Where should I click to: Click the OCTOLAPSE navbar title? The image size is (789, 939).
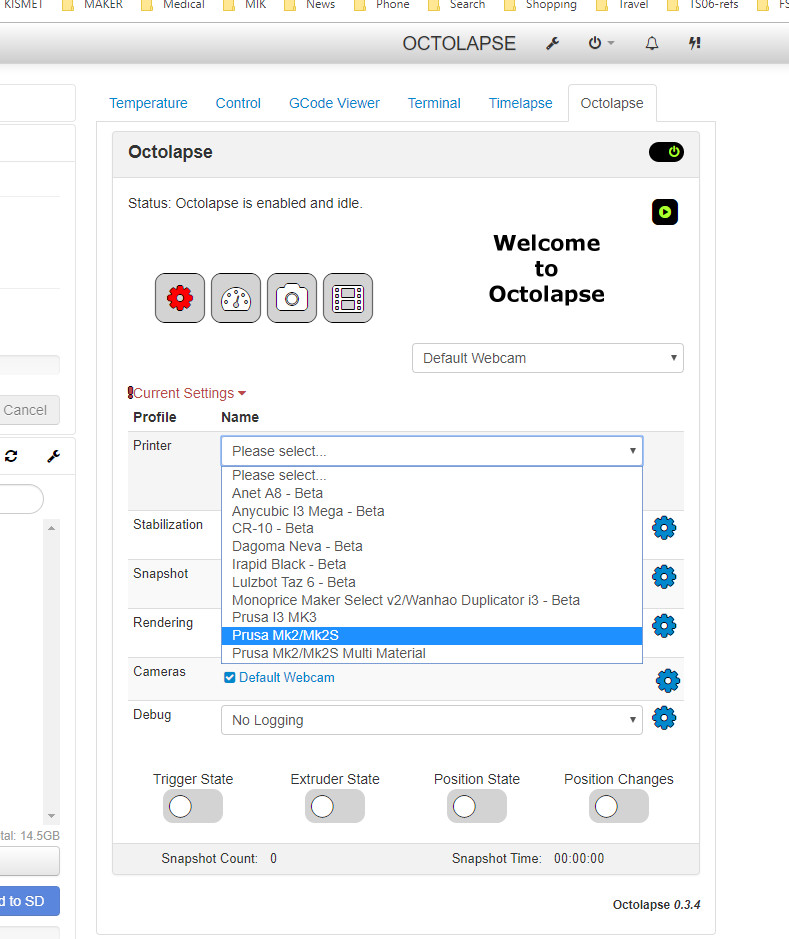click(x=459, y=43)
